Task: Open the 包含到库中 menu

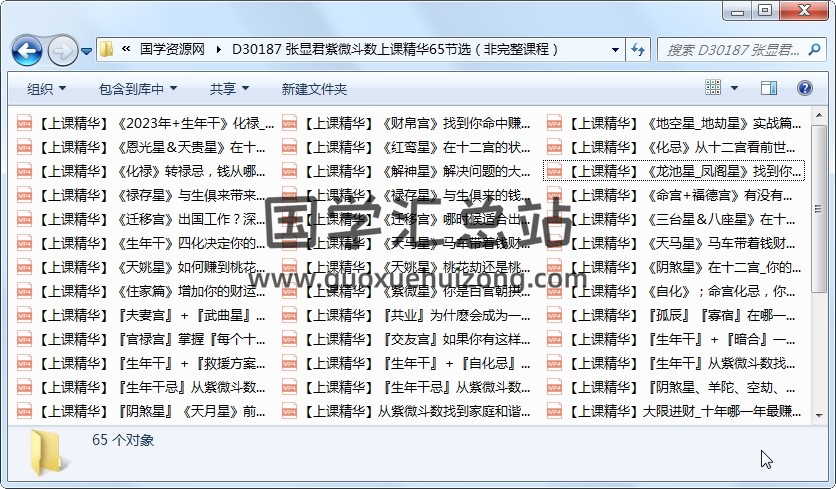Action: [138, 89]
